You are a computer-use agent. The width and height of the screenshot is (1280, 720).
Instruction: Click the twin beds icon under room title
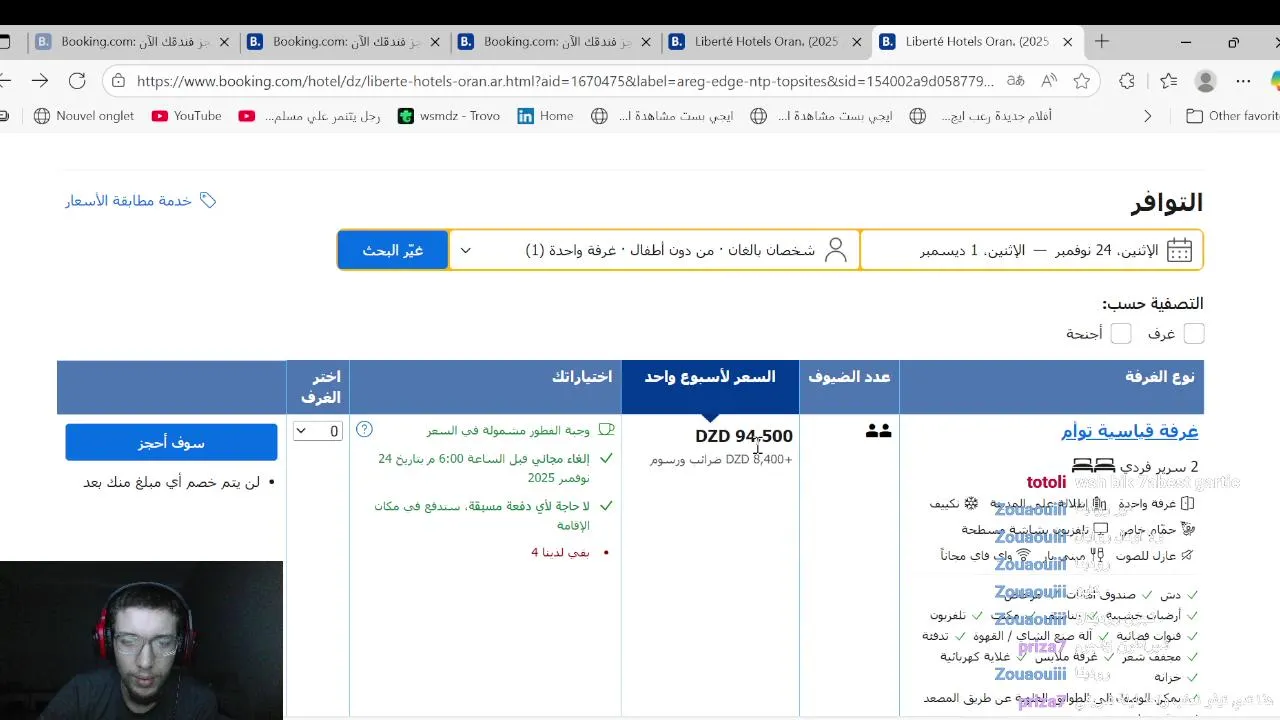[x=1093, y=466]
